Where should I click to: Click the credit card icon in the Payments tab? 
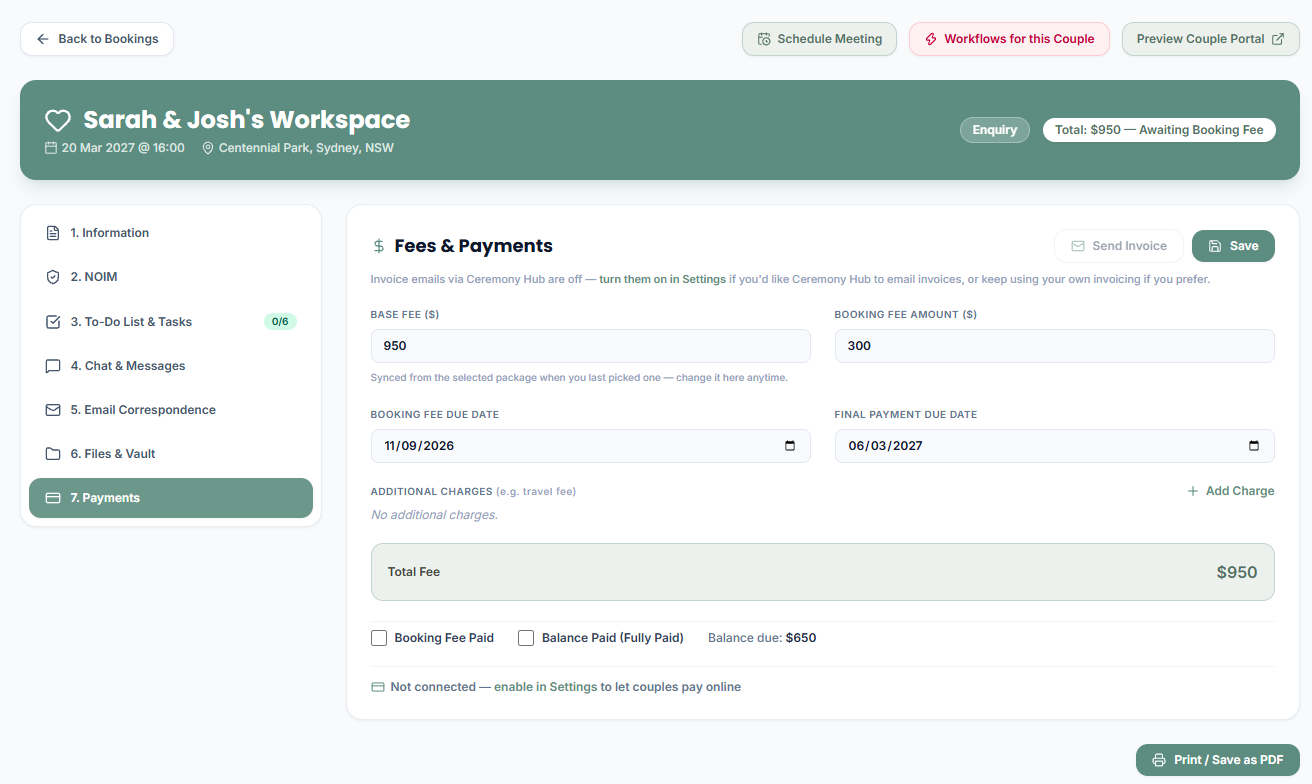53,498
